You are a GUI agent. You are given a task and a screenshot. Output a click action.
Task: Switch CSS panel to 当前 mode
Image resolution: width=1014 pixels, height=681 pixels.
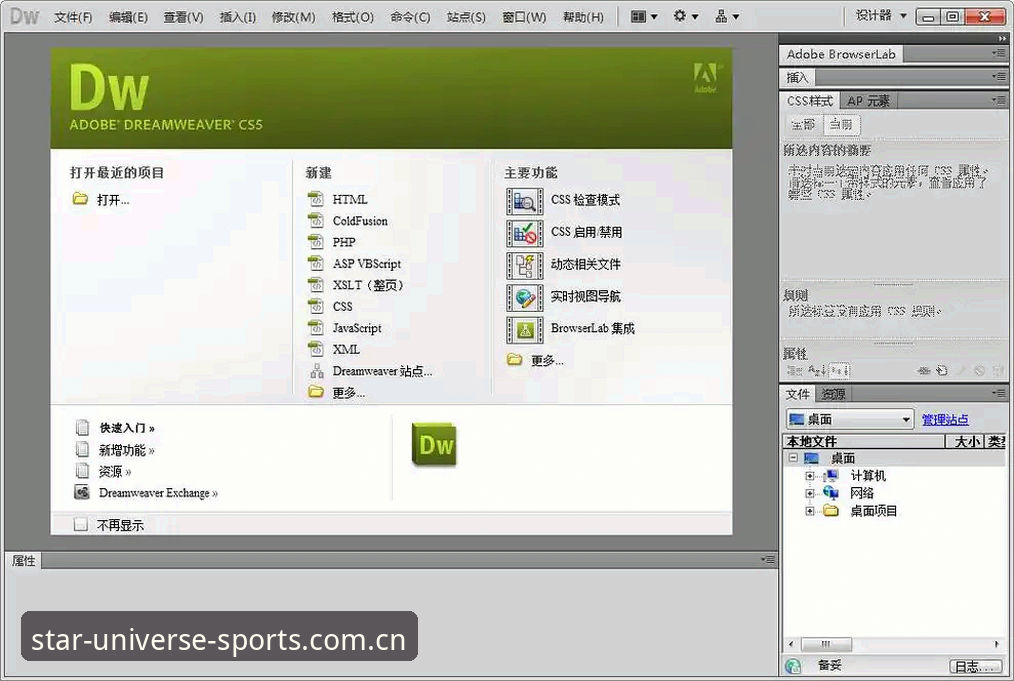click(x=841, y=124)
